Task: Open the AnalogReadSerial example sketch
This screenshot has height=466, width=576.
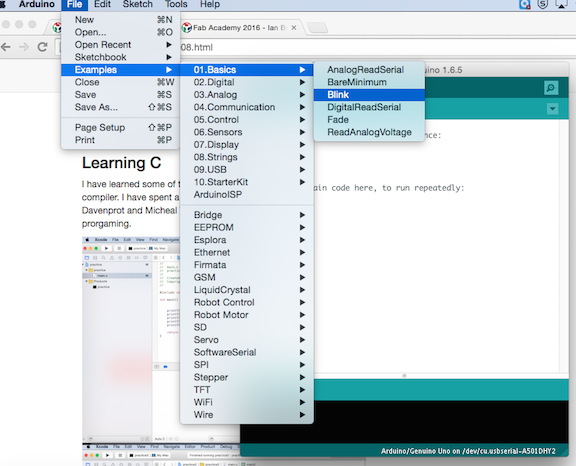Action: tap(369, 70)
